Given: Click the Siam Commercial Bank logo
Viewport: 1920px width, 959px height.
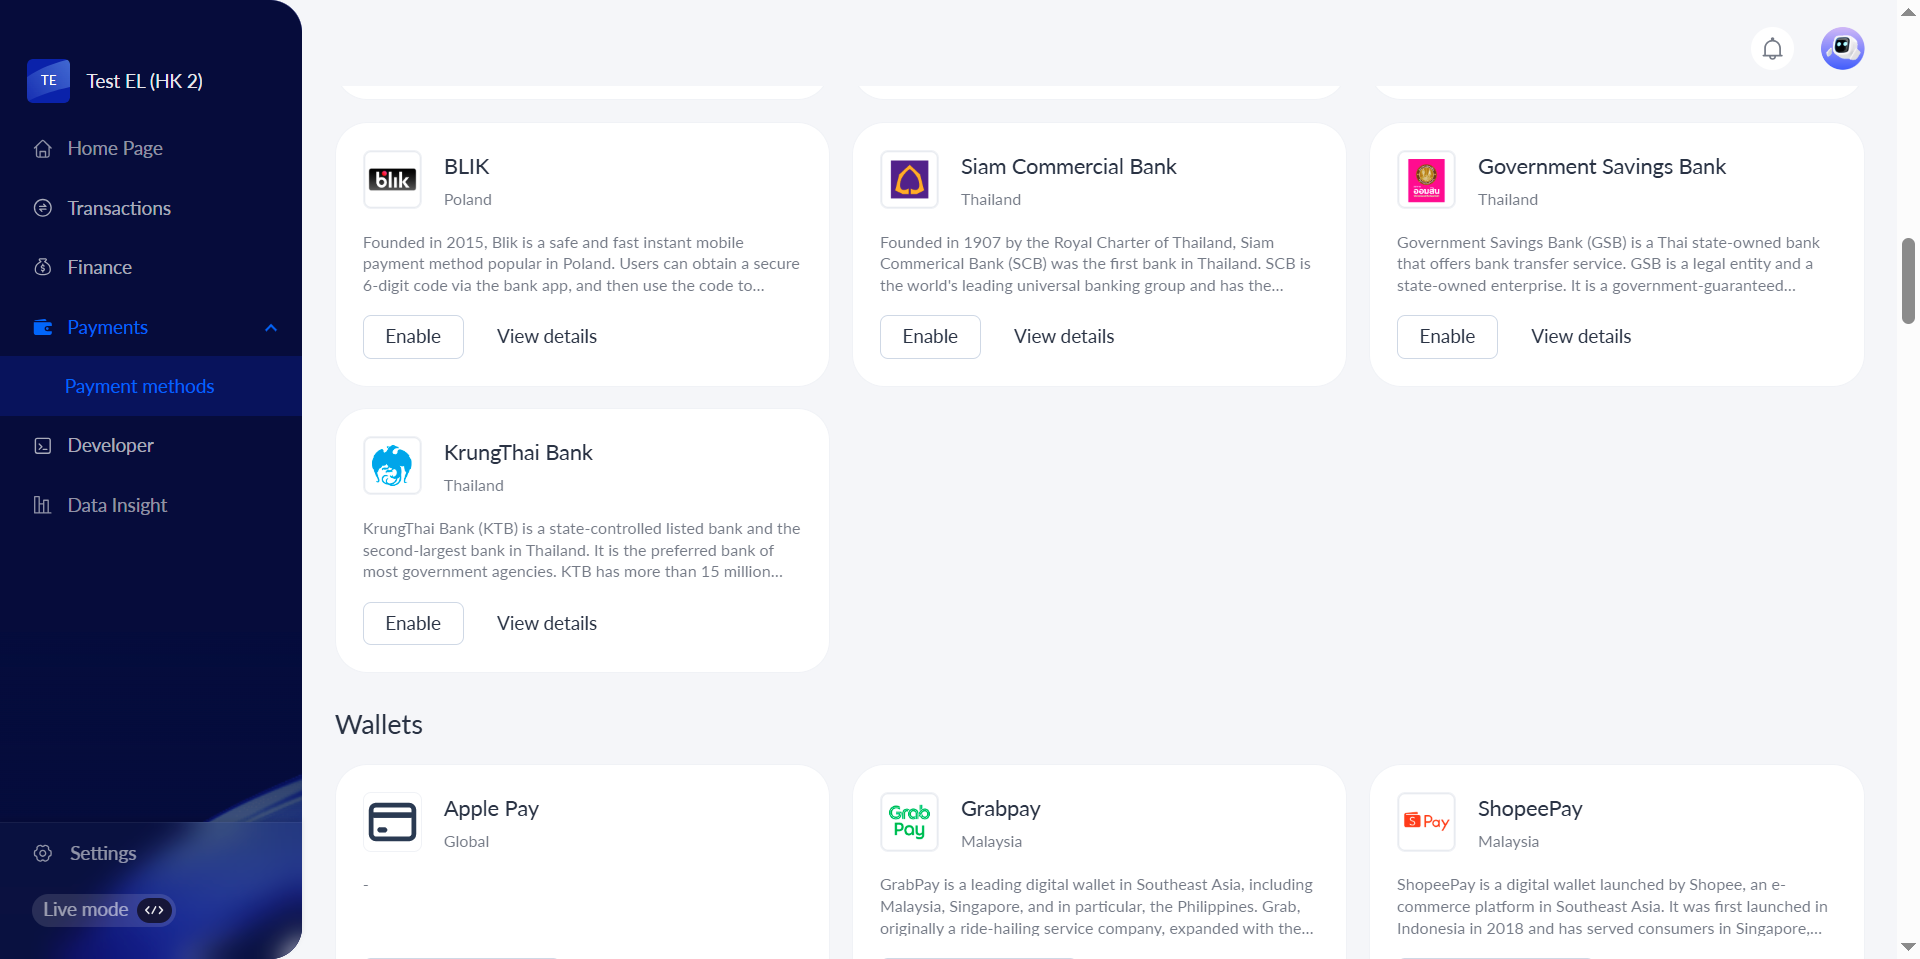Looking at the screenshot, I should pyautogui.click(x=909, y=180).
